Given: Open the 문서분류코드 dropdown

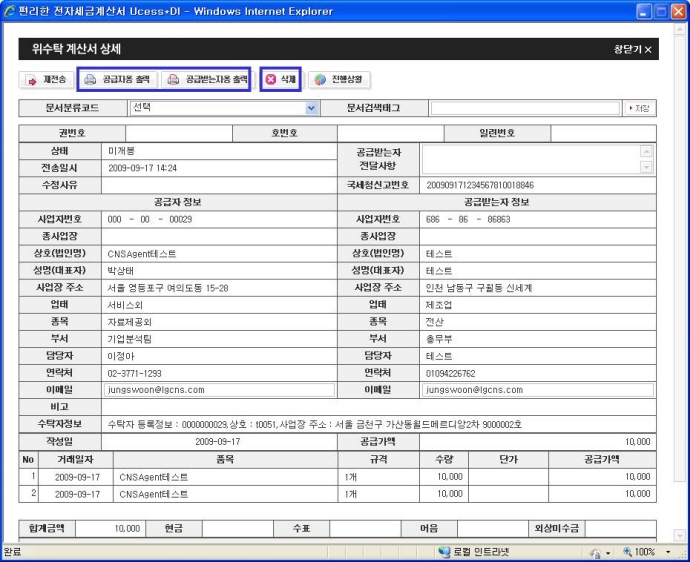Looking at the screenshot, I should point(311,108).
